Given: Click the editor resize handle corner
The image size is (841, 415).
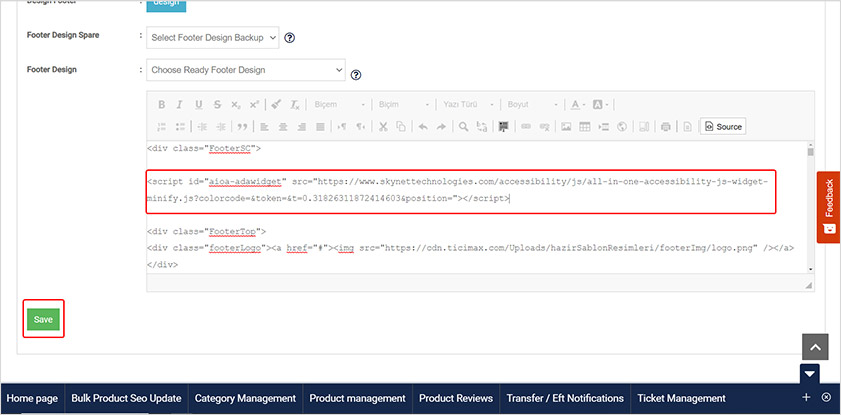Looking at the screenshot, I should [x=808, y=286].
